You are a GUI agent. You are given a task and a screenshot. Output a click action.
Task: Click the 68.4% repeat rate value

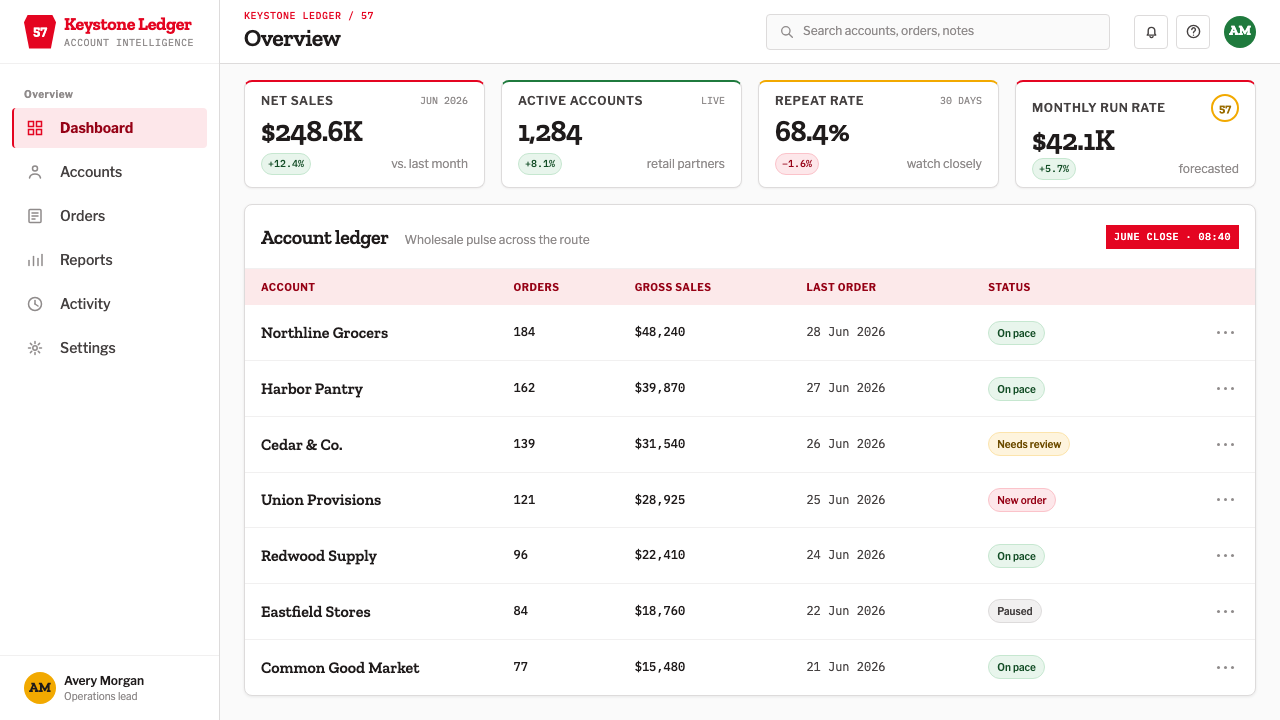(x=812, y=132)
